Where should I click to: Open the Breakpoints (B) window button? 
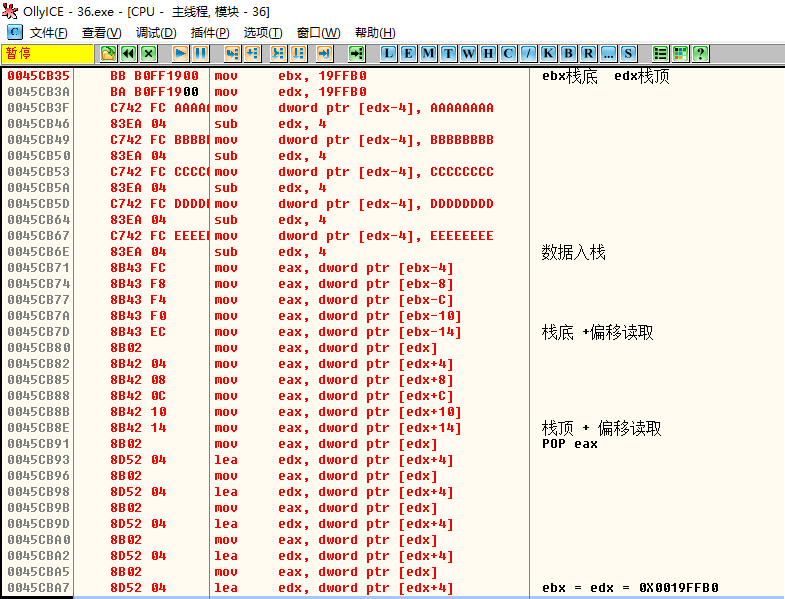tap(568, 53)
